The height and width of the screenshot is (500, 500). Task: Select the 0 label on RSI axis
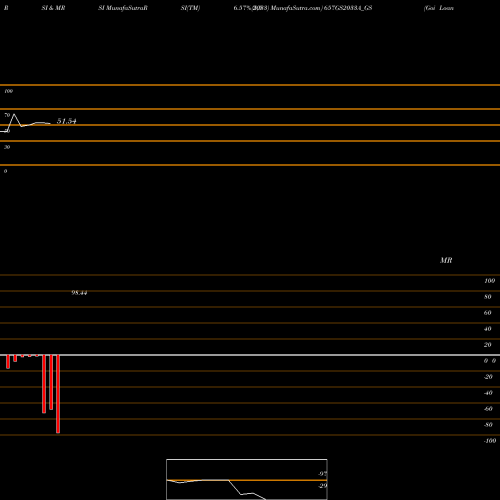[x=5, y=171]
